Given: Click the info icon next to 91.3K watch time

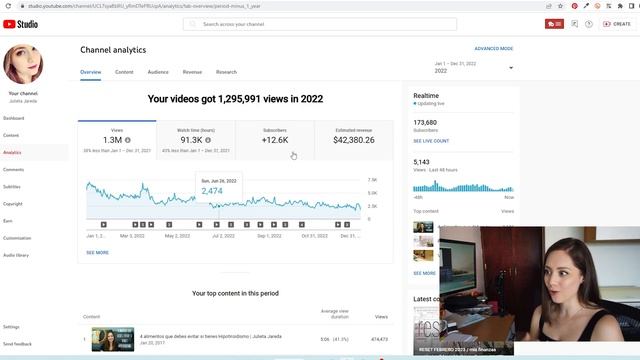Looking at the screenshot, I should pyautogui.click(x=208, y=140).
